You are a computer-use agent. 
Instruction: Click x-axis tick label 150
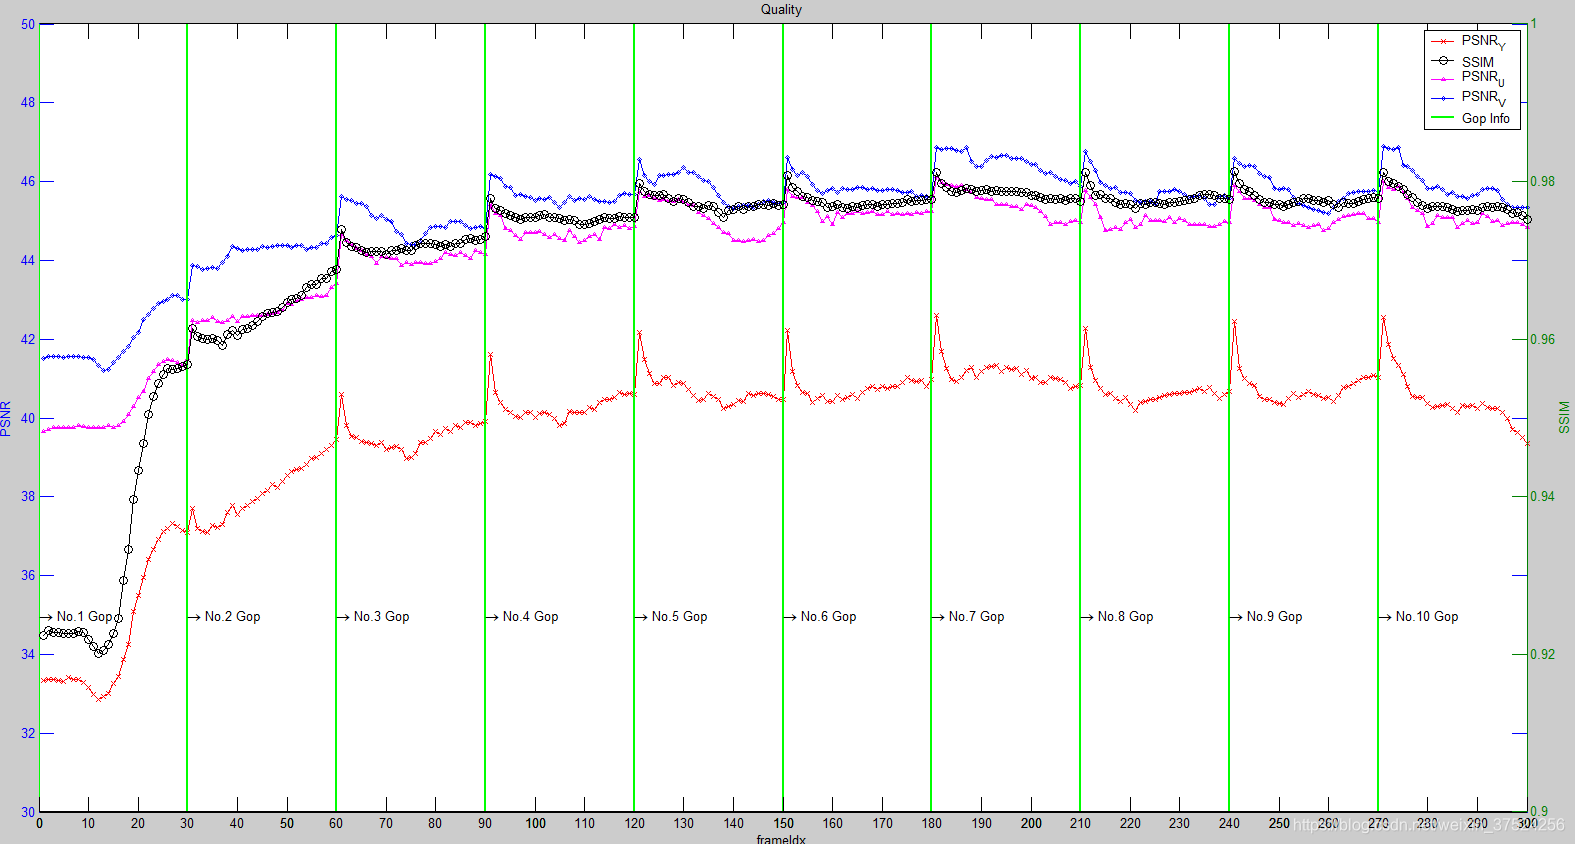tap(783, 823)
